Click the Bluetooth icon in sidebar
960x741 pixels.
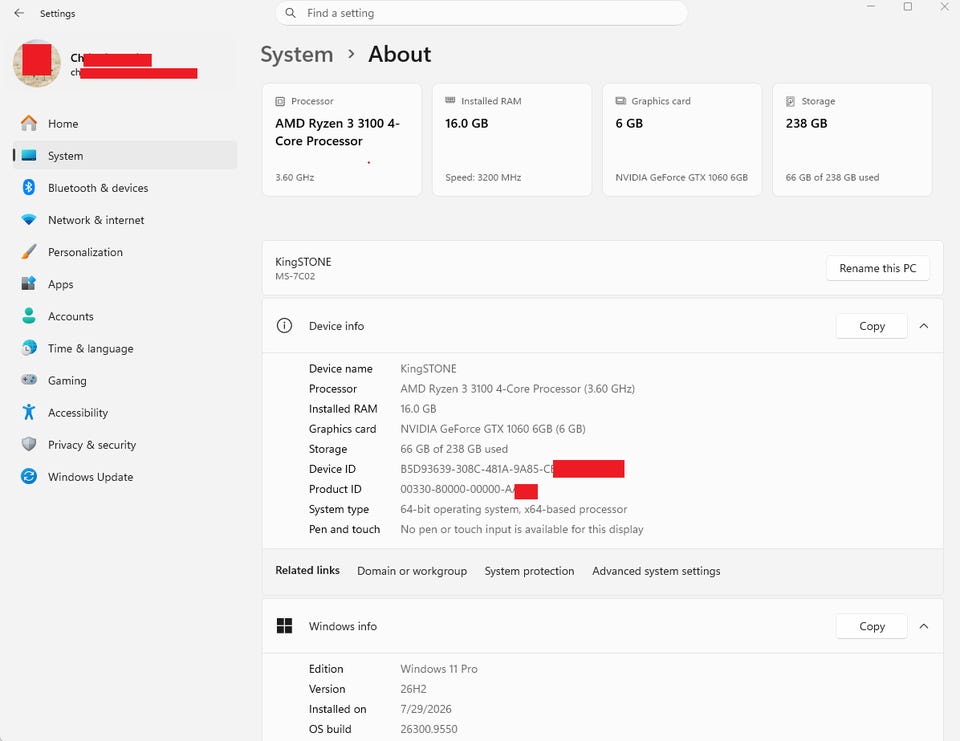[x=29, y=187]
